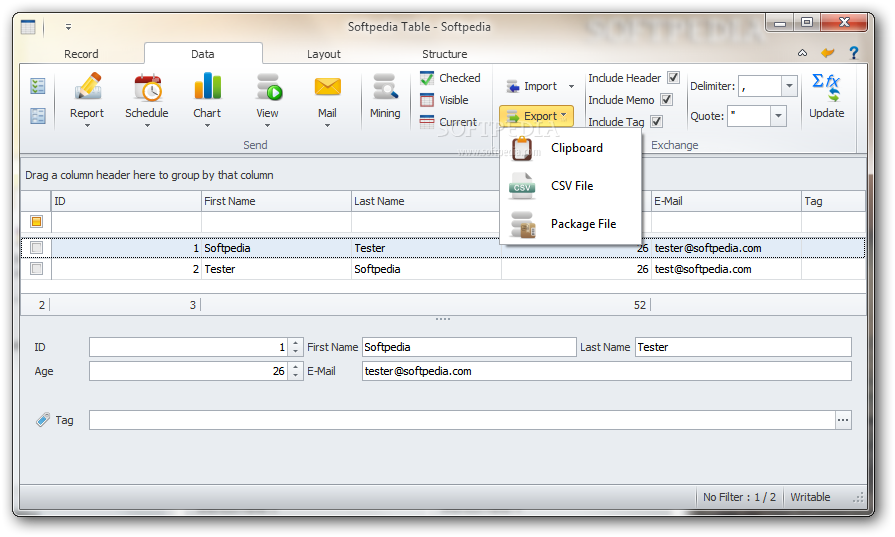895x537 pixels.
Task: Choose Clipboard from Export menu
Action: [x=571, y=148]
